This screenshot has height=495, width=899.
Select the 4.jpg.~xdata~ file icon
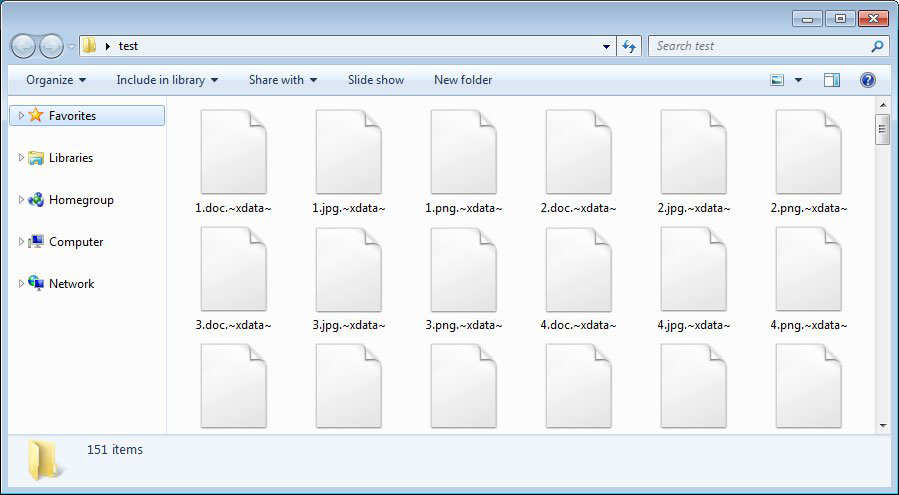pyautogui.click(x=693, y=269)
